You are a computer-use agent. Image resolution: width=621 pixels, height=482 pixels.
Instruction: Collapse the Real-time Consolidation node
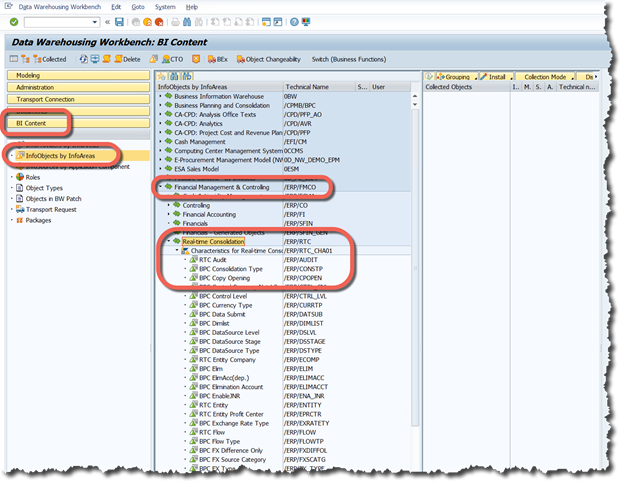pyautogui.click(x=168, y=240)
